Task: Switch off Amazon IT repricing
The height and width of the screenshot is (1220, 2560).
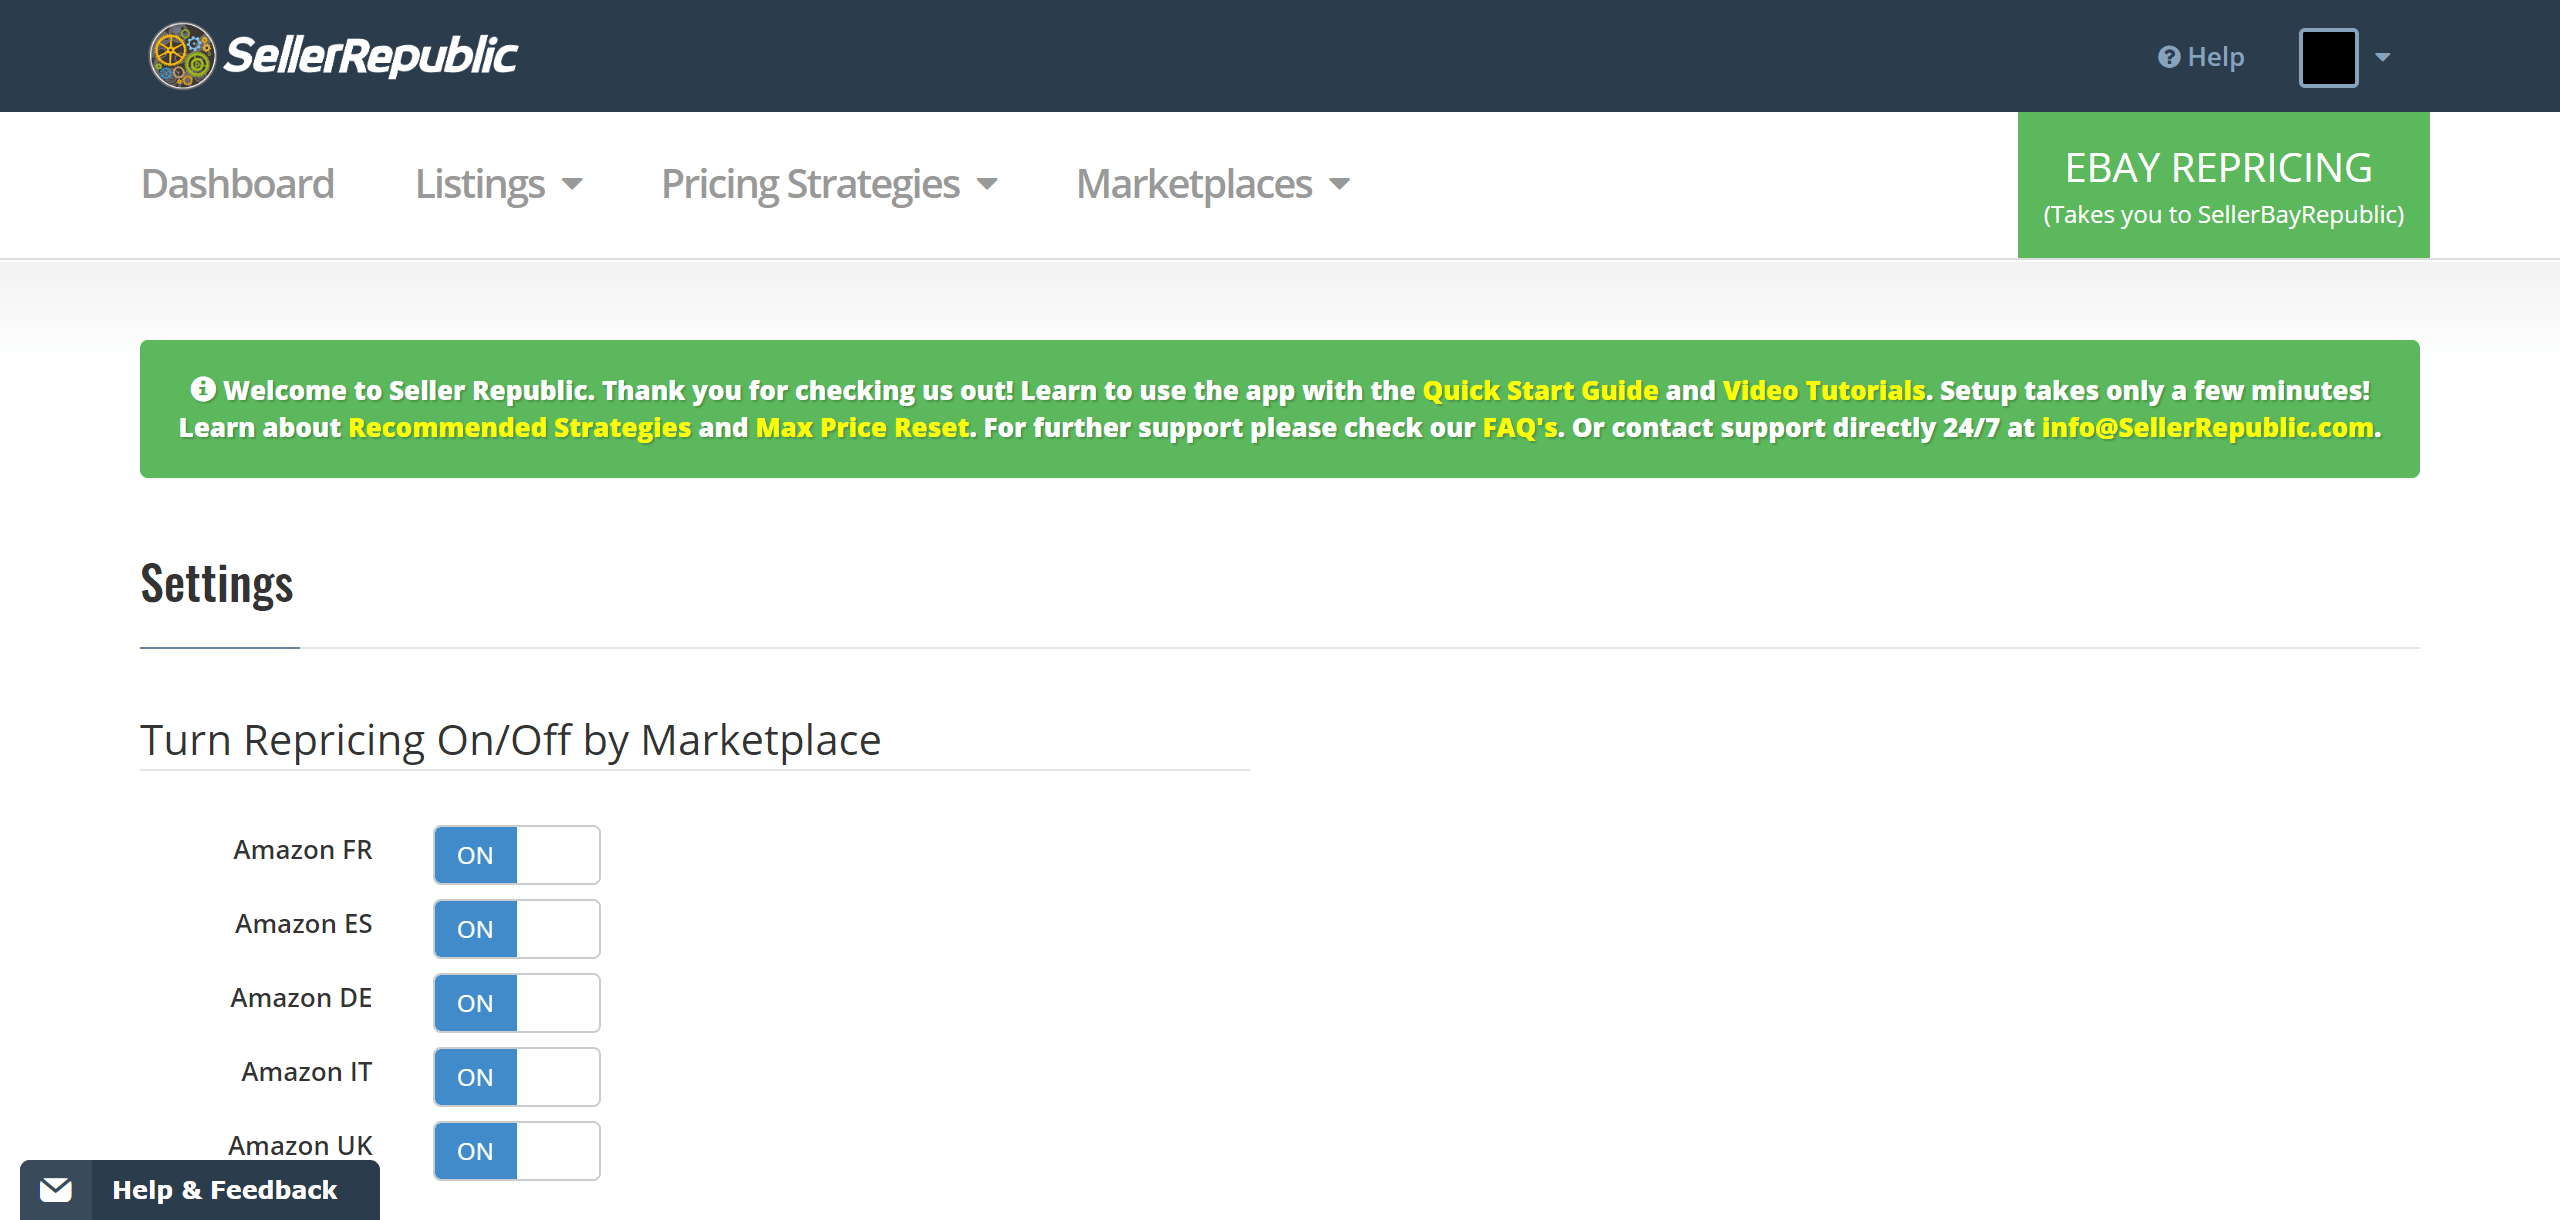Action: tap(516, 1077)
